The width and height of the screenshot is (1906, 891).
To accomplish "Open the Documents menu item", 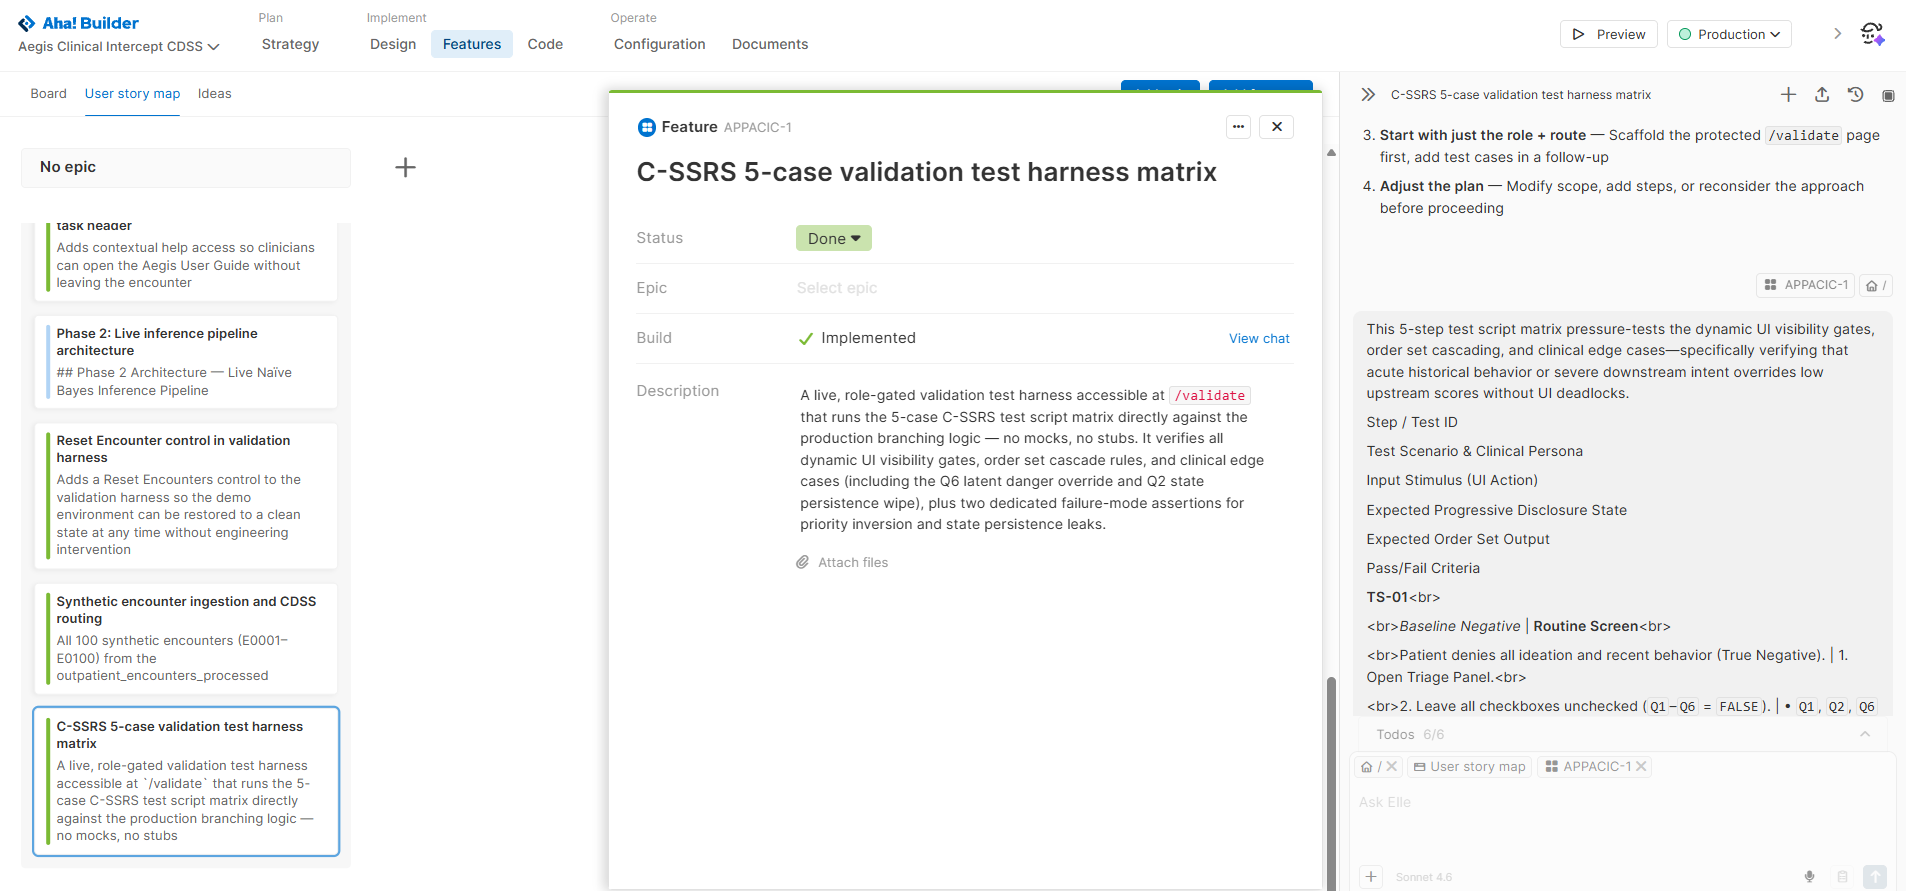I will coord(770,44).
